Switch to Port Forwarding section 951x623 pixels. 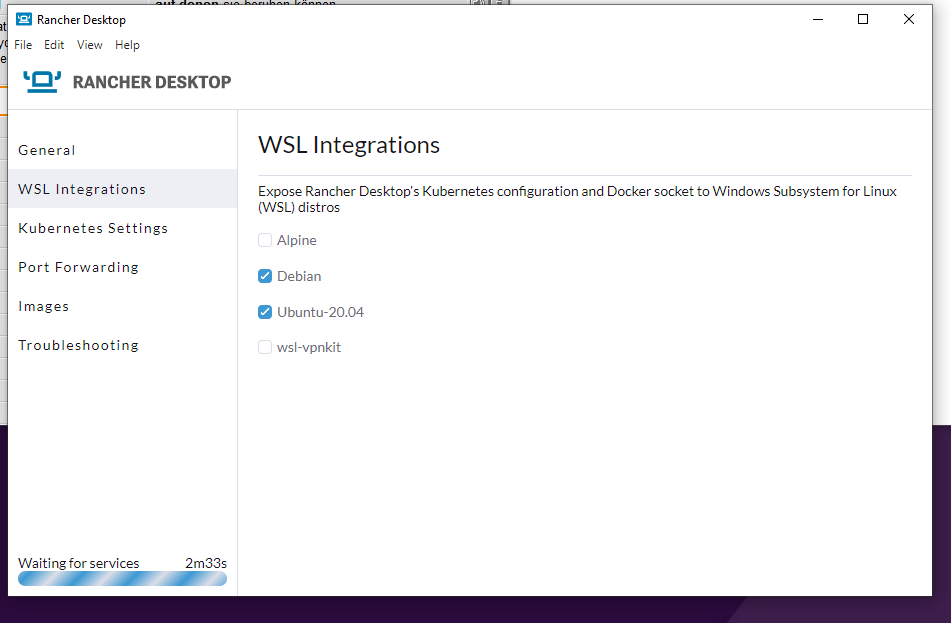click(x=78, y=267)
